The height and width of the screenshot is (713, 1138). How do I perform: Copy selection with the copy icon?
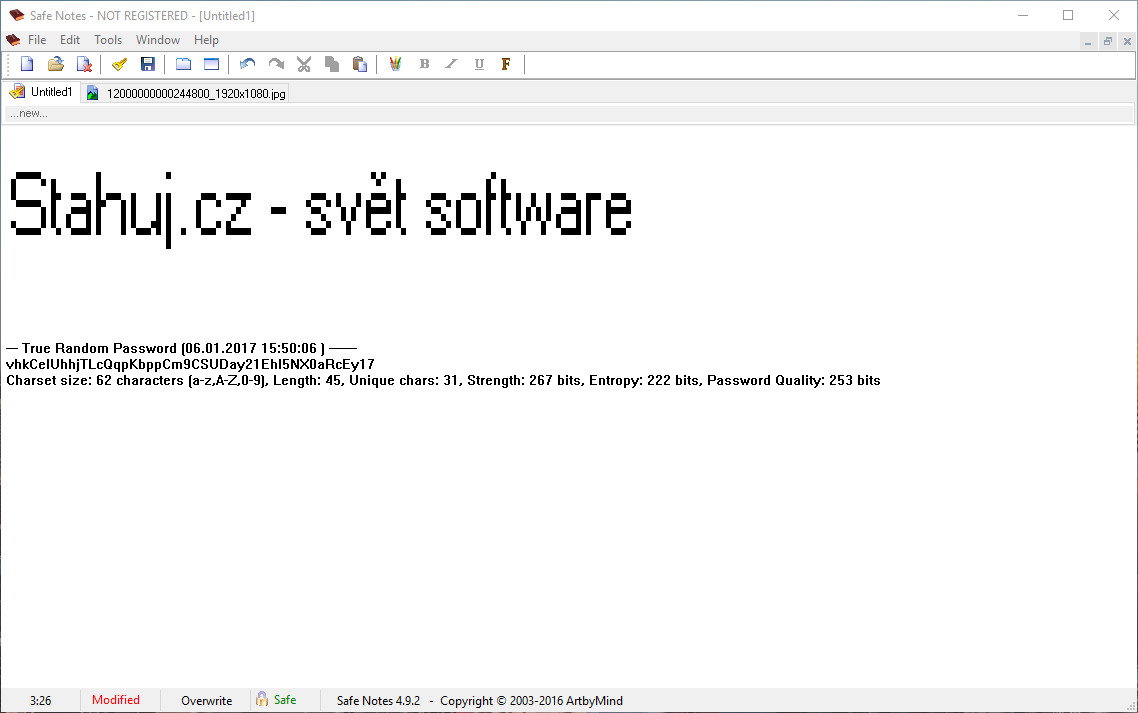[332, 64]
